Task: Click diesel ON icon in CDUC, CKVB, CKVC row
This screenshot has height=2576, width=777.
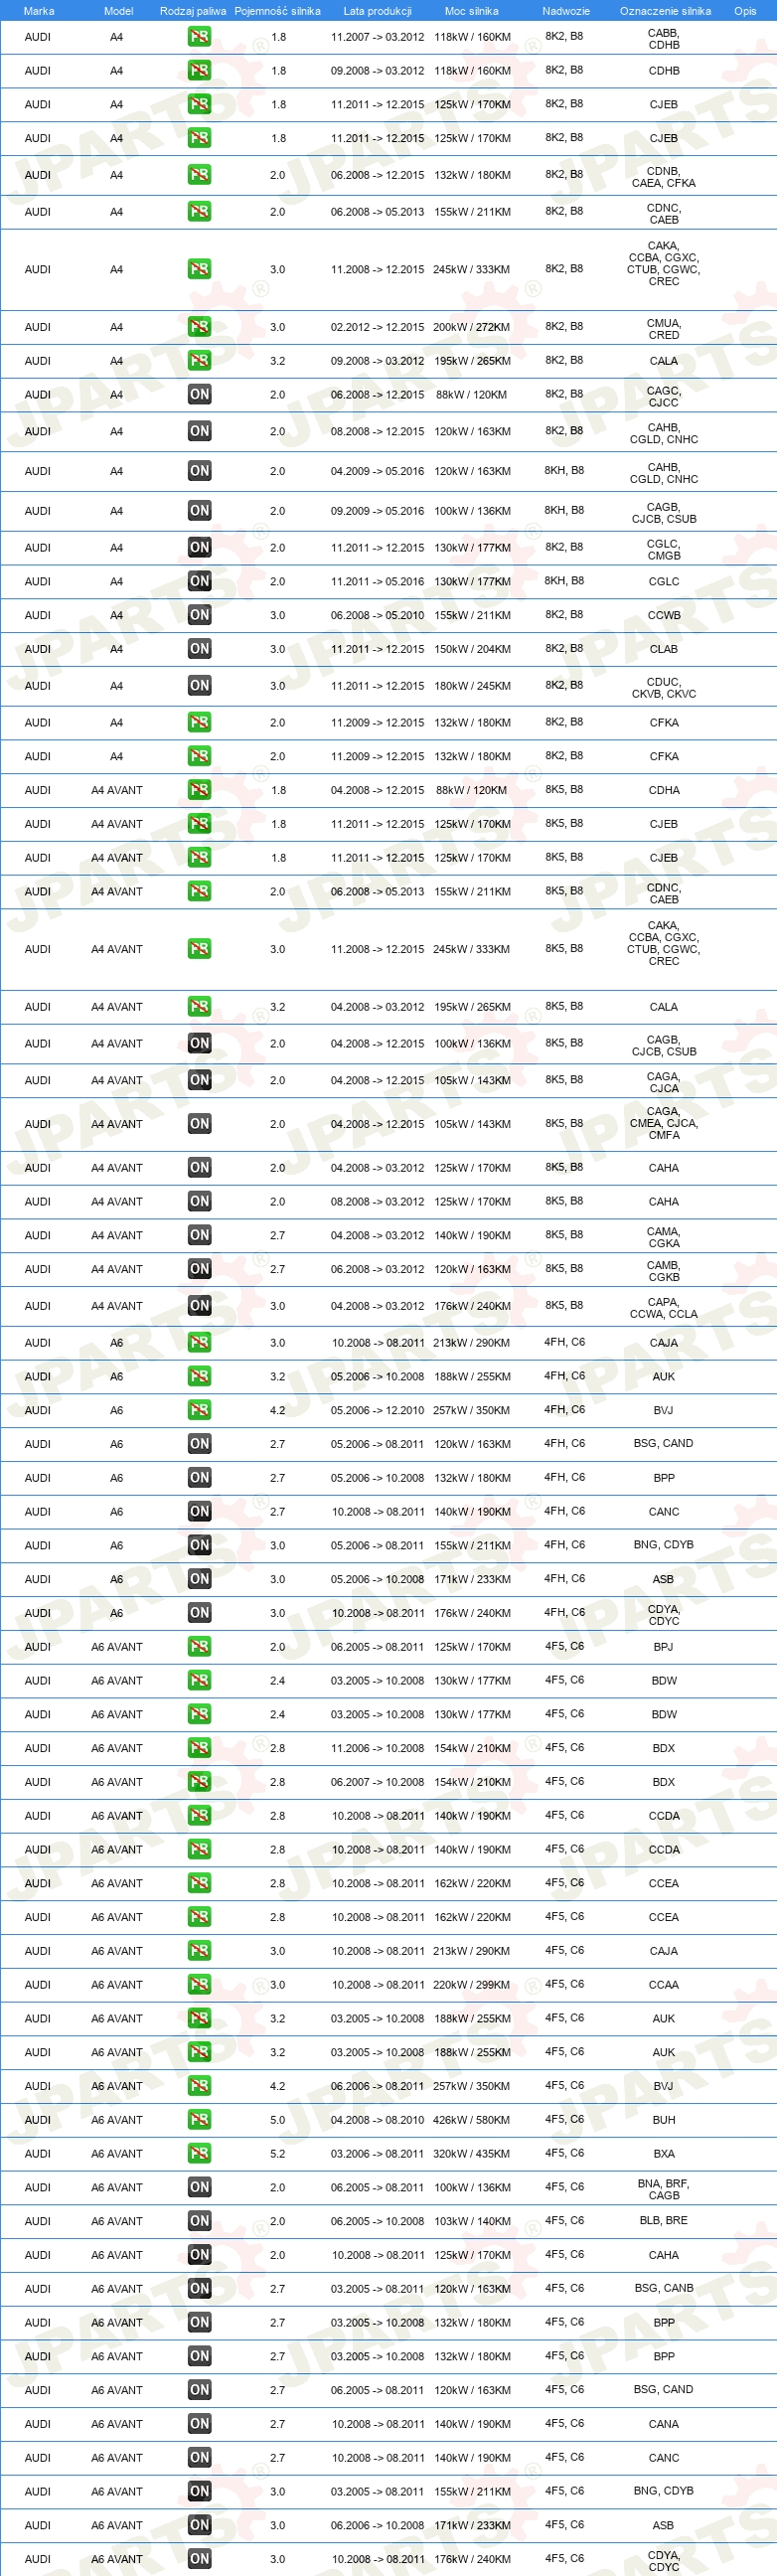Action: [199, 686]
